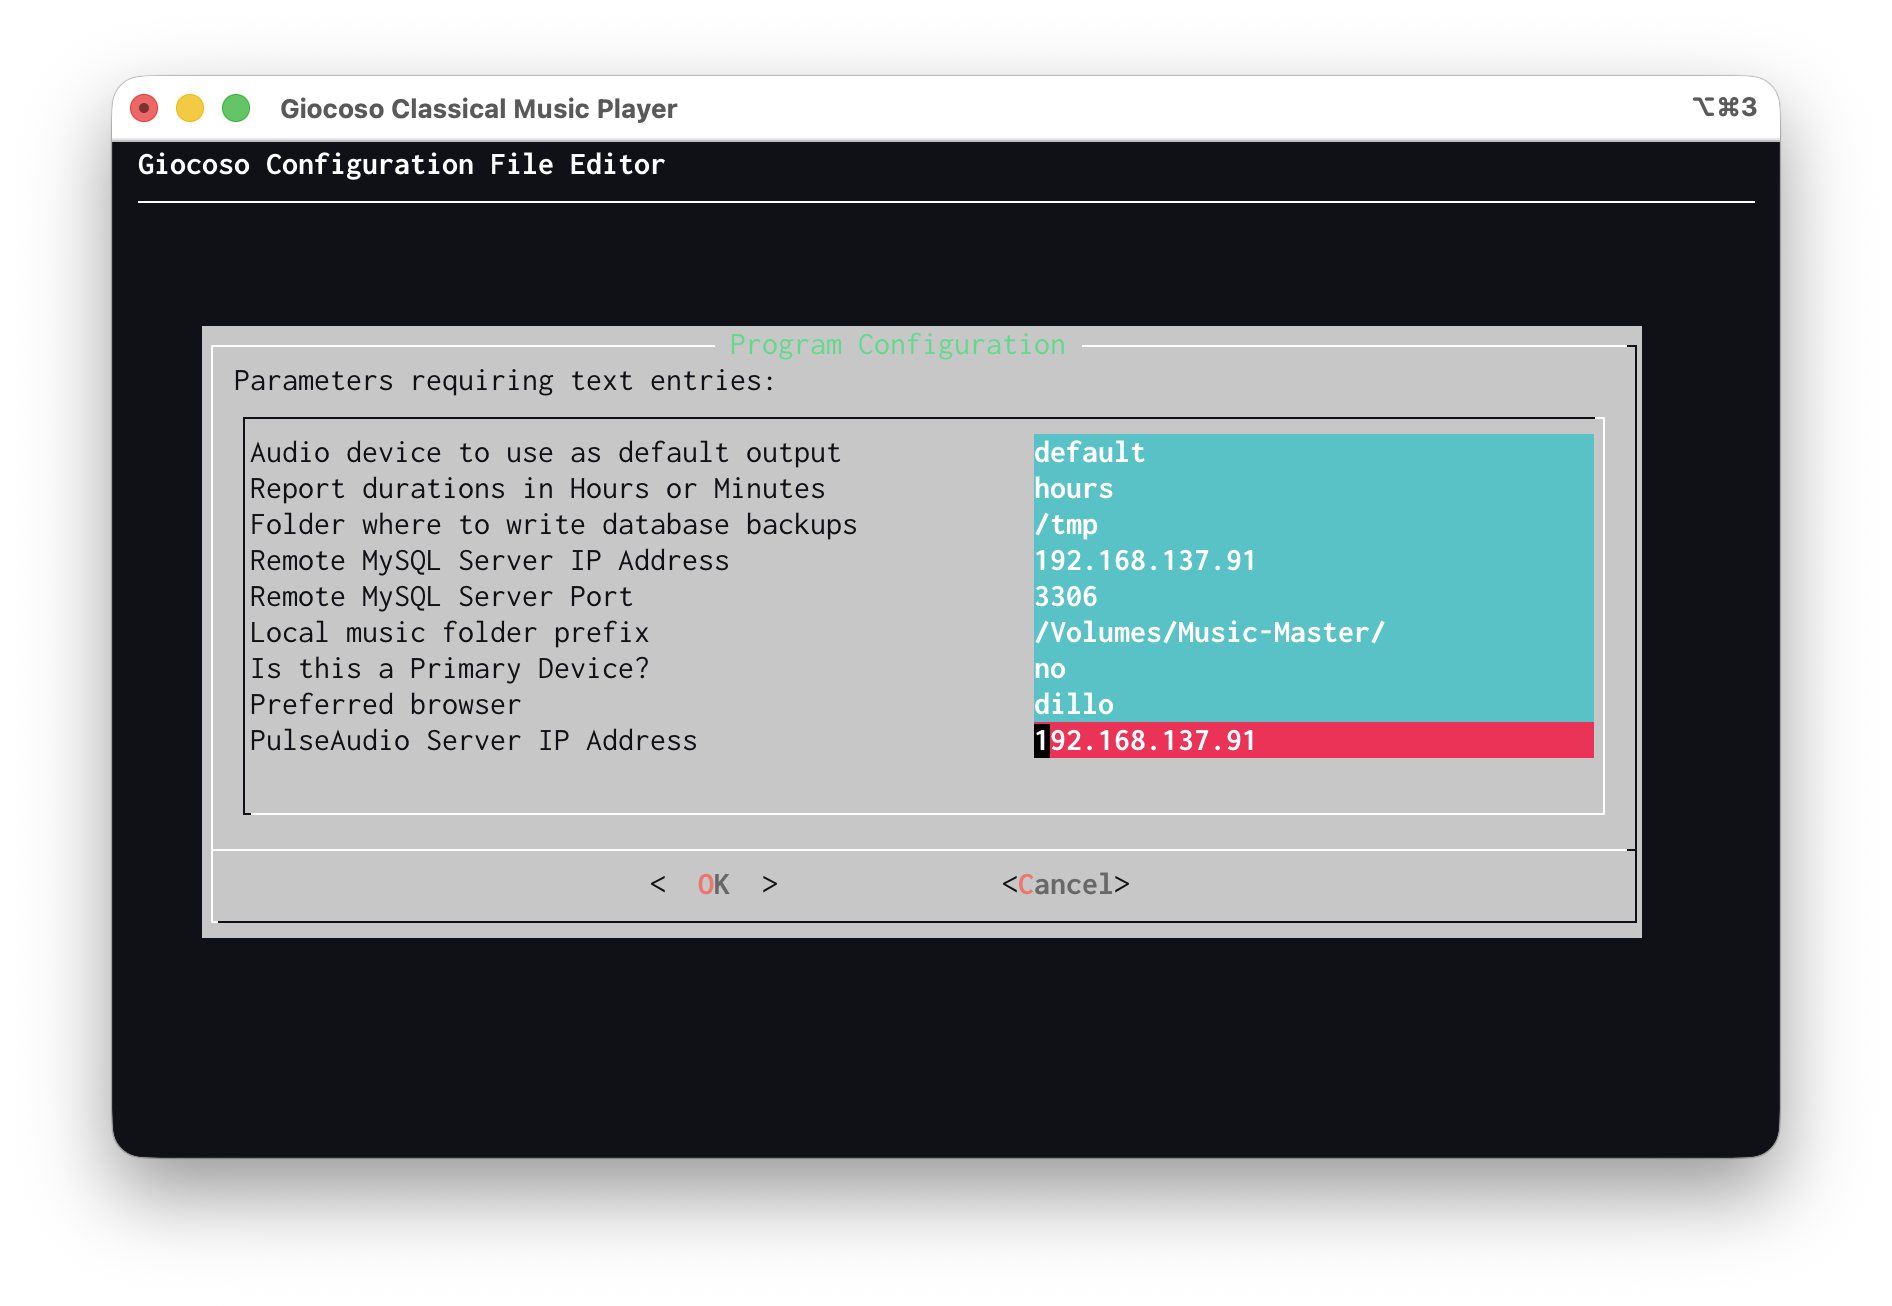Click the OK button
1892x1306 pixels.
[x=713, y=884]
